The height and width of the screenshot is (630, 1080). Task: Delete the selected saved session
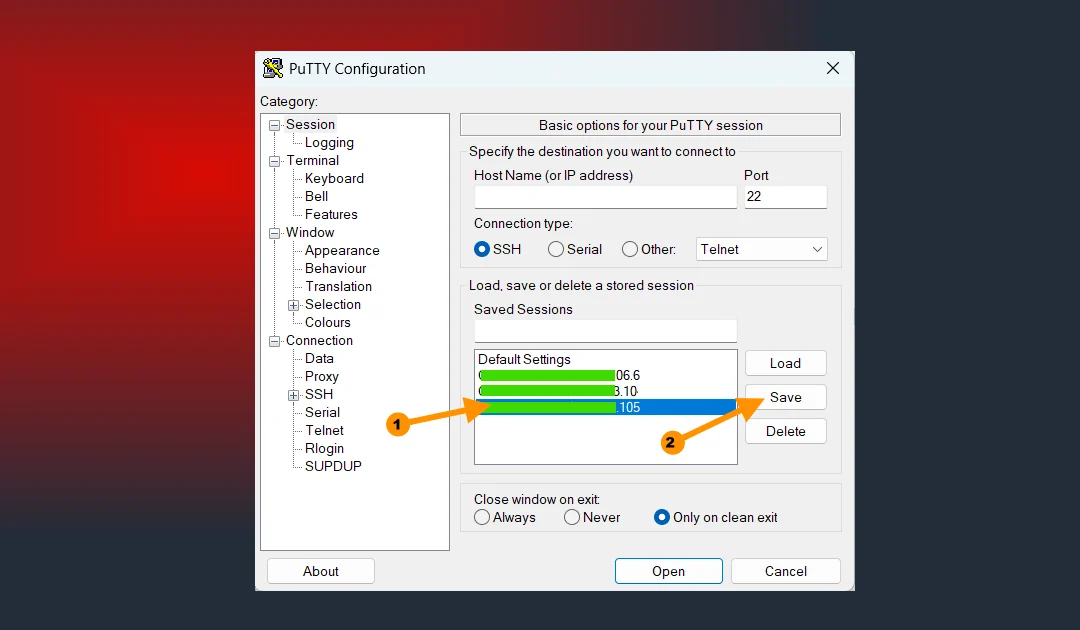tap(785, 431)
